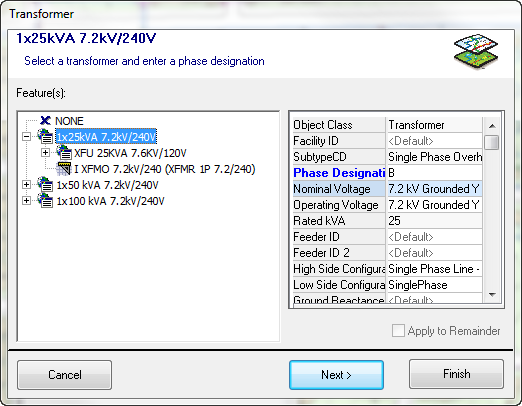
Task: Click the map layers icon in header
Action: click(476, 52)
